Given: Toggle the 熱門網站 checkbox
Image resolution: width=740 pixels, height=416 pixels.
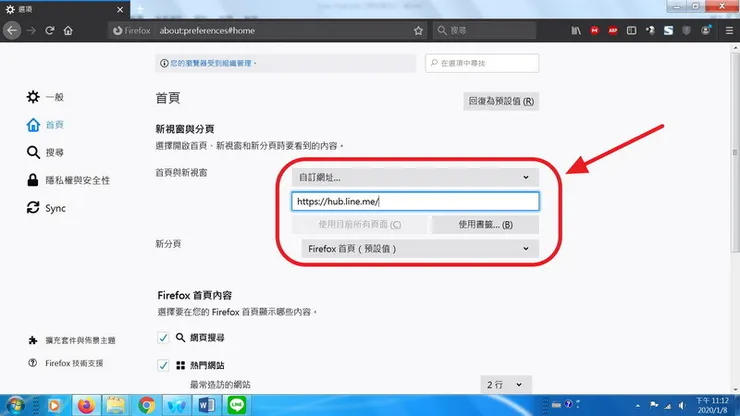Looking at the screenshot, I should click(163, 365).
